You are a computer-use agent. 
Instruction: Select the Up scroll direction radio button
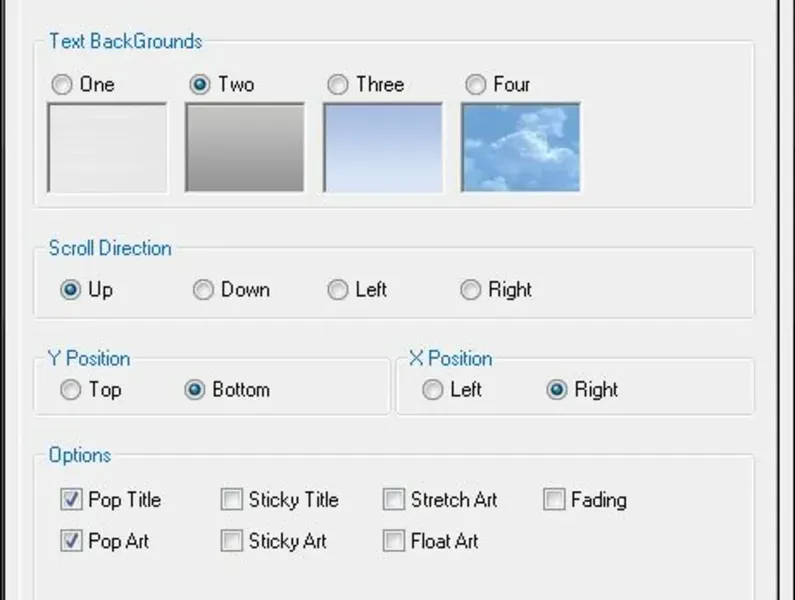[x=71, y=290]
